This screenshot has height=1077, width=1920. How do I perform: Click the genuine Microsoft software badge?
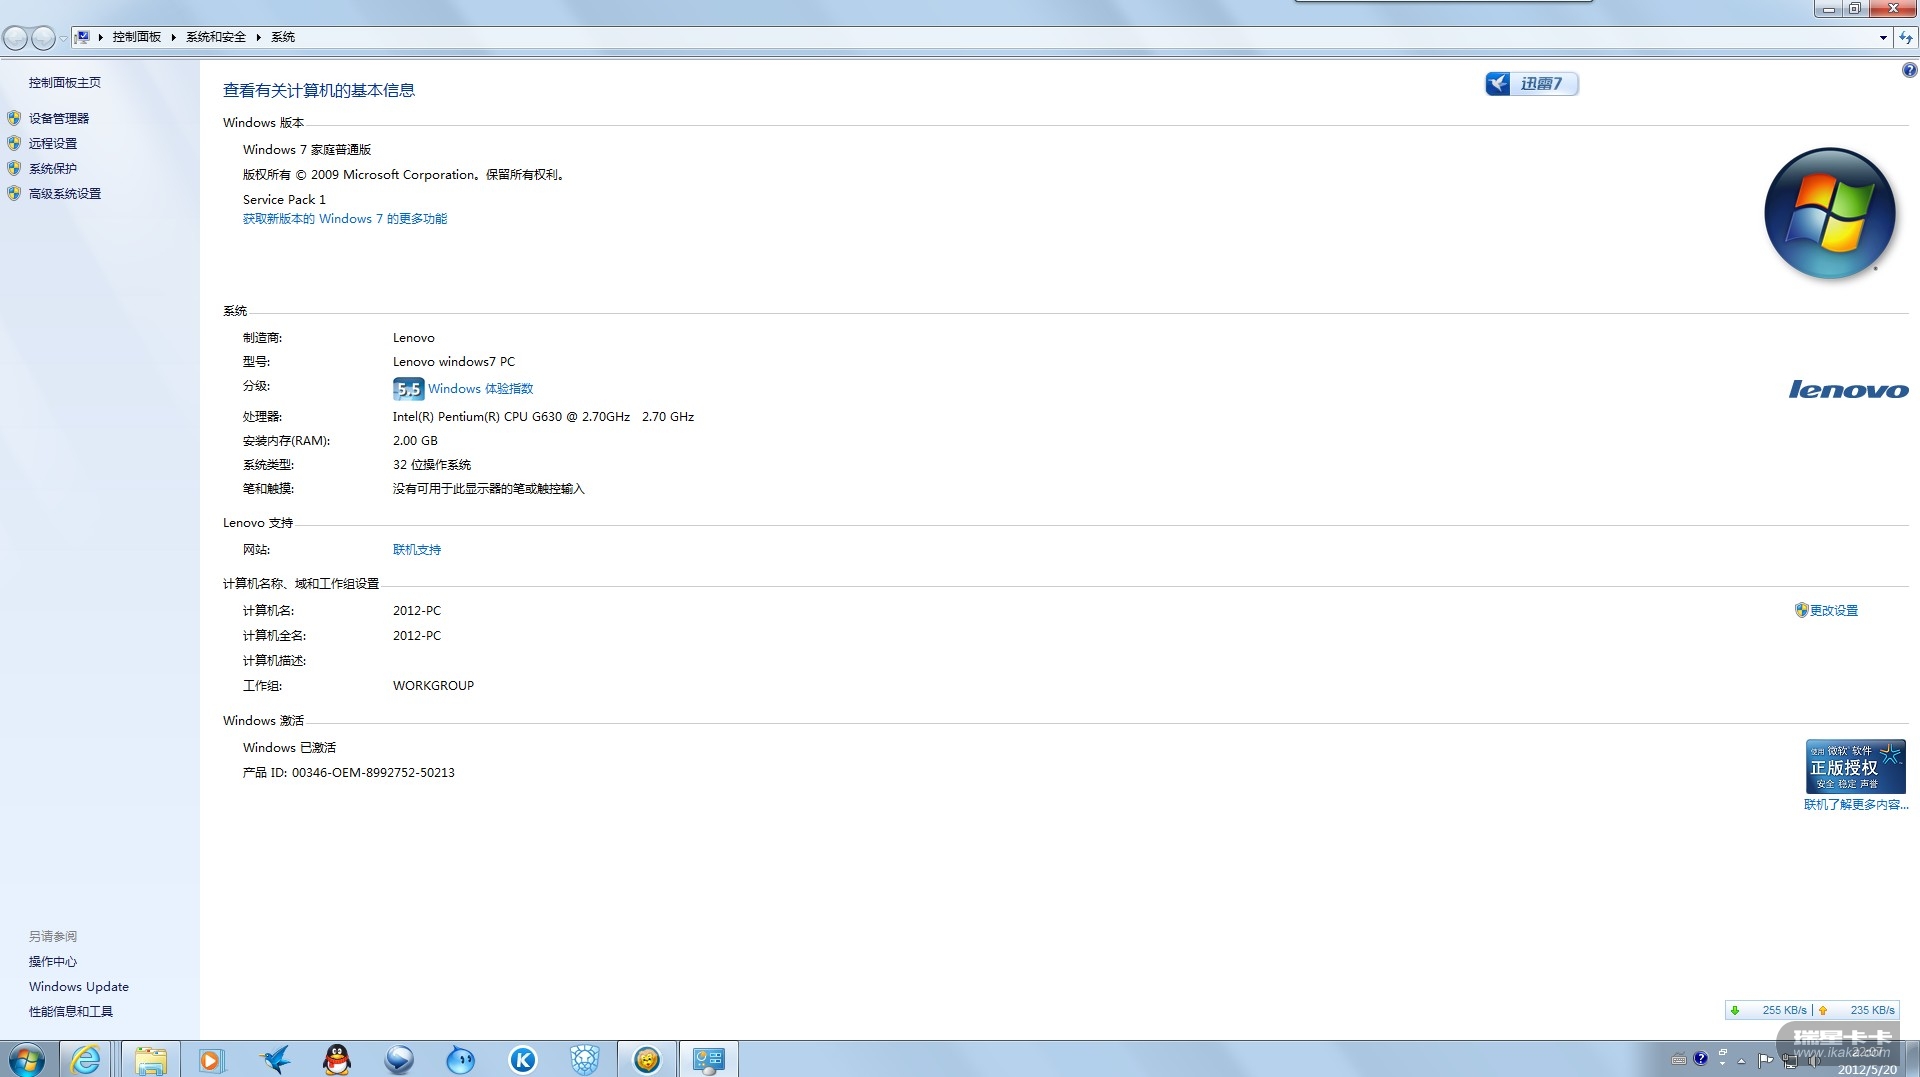[x=1855, y=766]
